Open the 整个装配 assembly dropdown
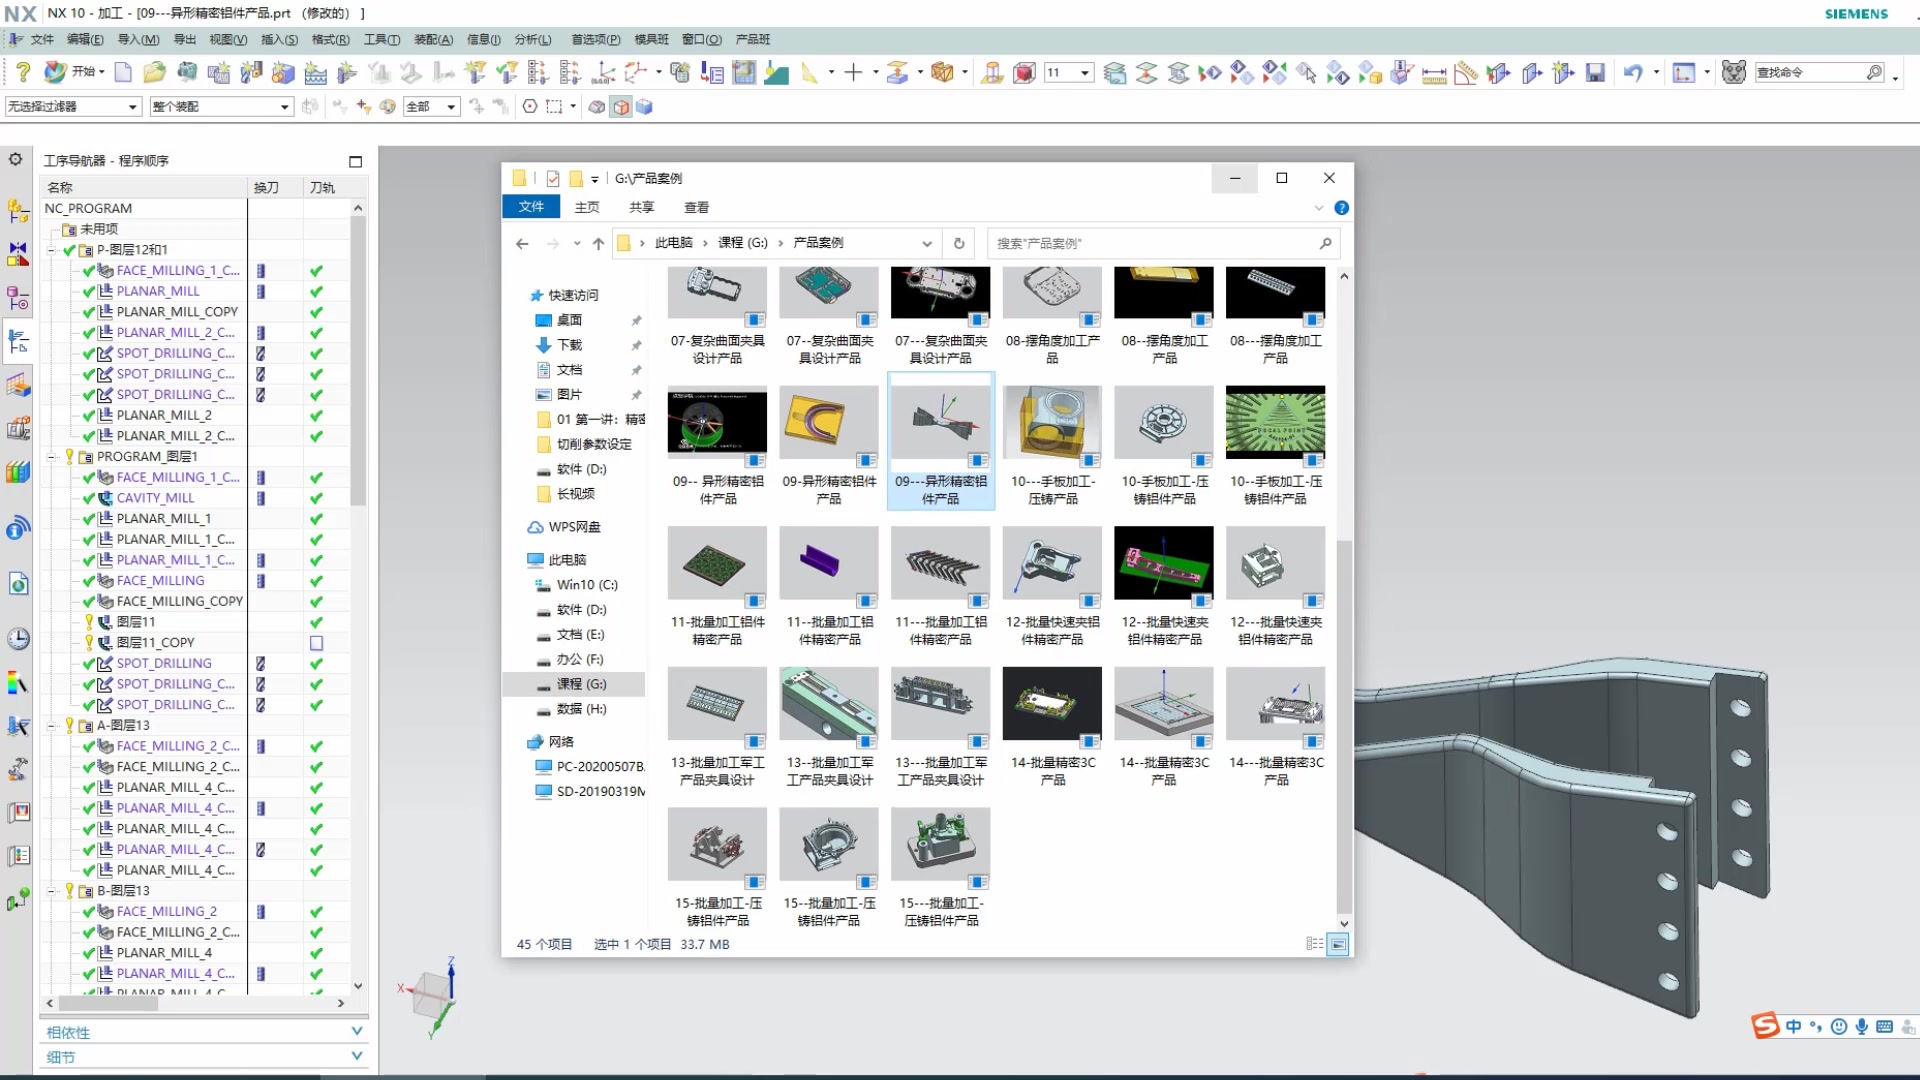1920x1080 pixels. click(x=284, y=107)
